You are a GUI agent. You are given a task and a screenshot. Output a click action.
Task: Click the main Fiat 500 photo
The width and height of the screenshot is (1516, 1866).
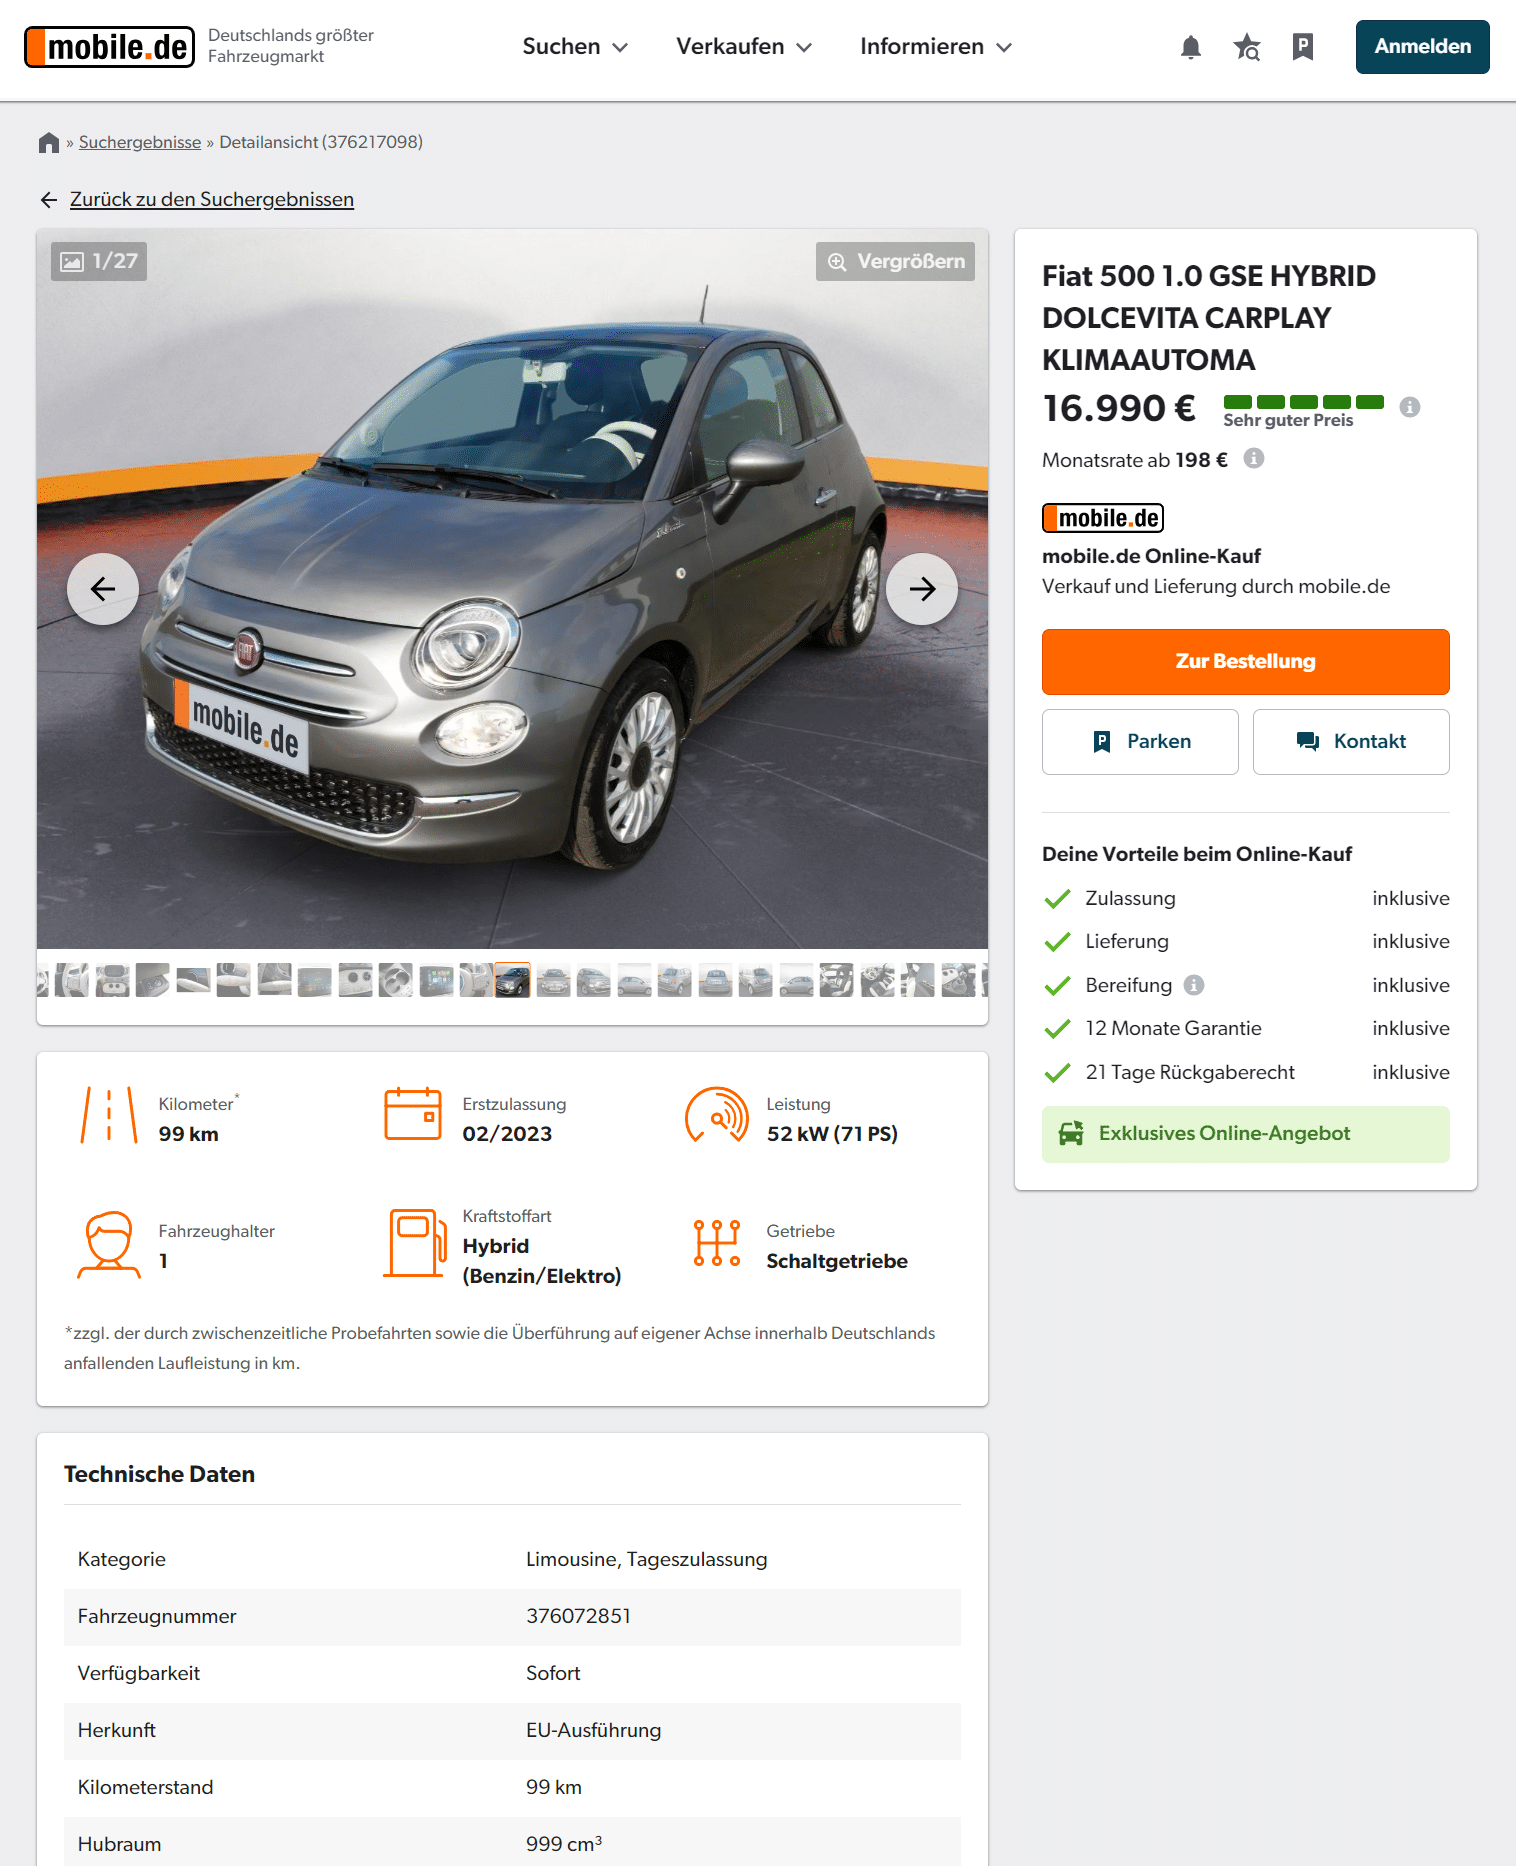[512, 589]
